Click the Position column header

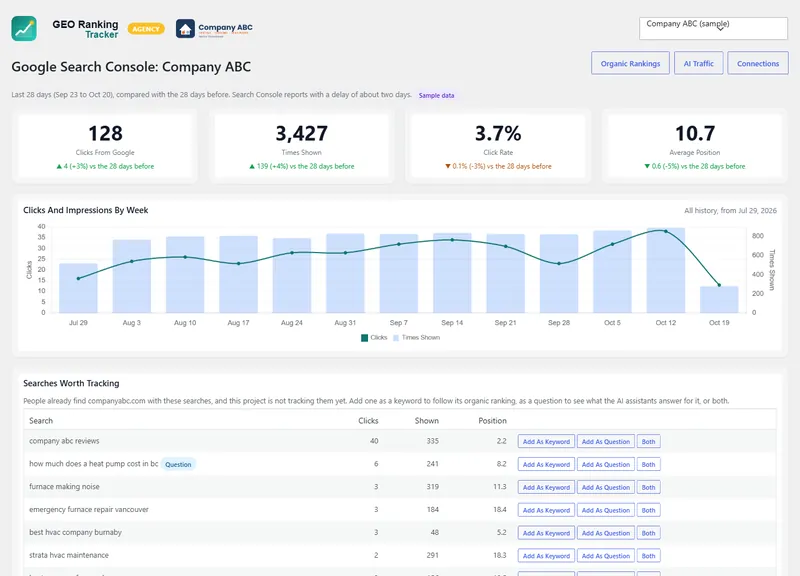492,420
